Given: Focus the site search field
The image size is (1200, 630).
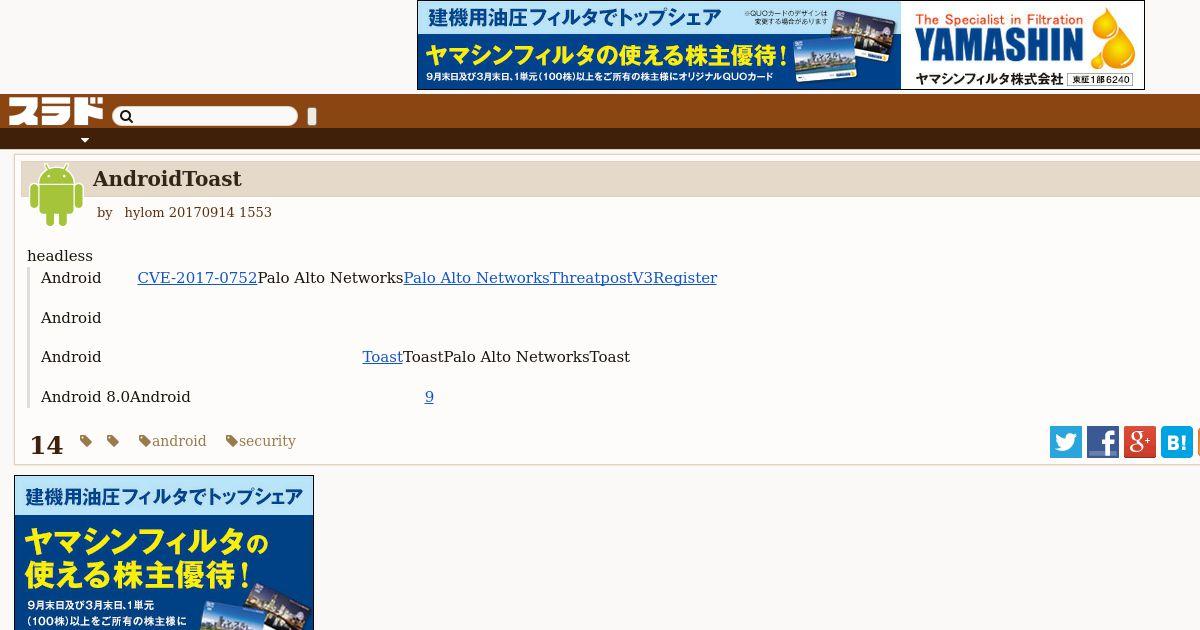Looking at the screenshot, I should pyautogui.click(x=205, y=117).
